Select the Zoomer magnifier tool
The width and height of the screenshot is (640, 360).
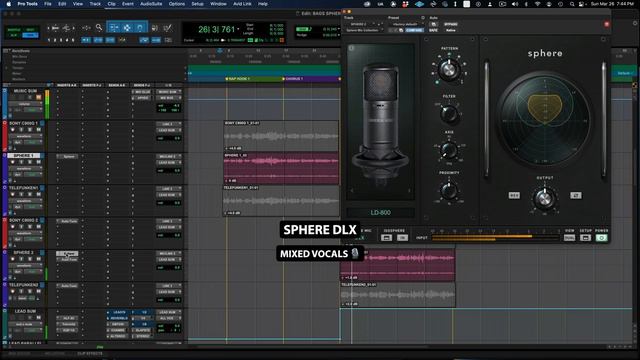tap(99, 28)
